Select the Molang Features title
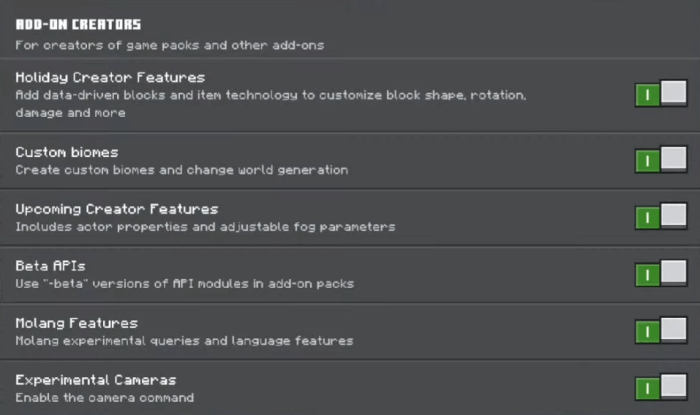Viewport: 700px width, 415px height. (x=76, y=323)
